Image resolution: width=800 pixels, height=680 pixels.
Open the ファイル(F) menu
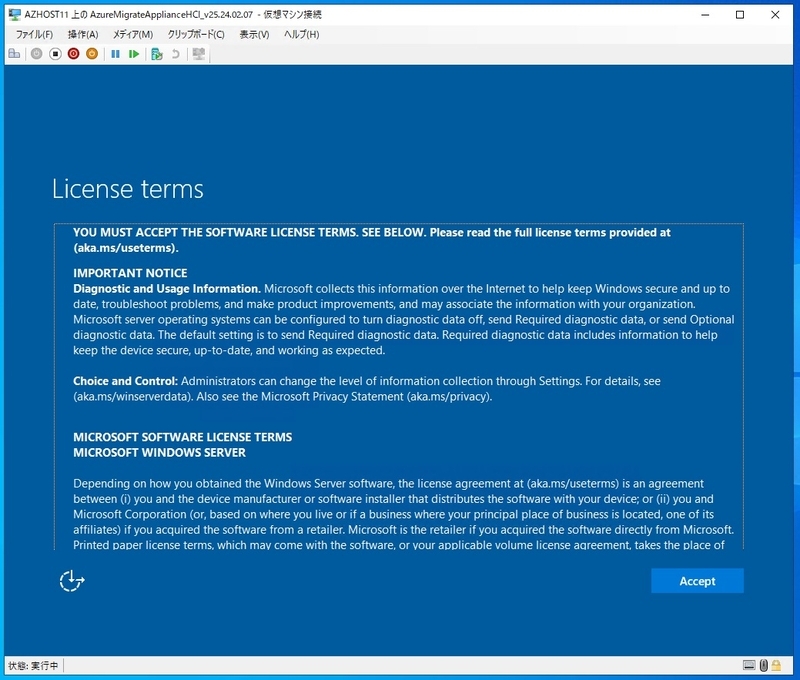pyautogui.click(x=34, y=34)
